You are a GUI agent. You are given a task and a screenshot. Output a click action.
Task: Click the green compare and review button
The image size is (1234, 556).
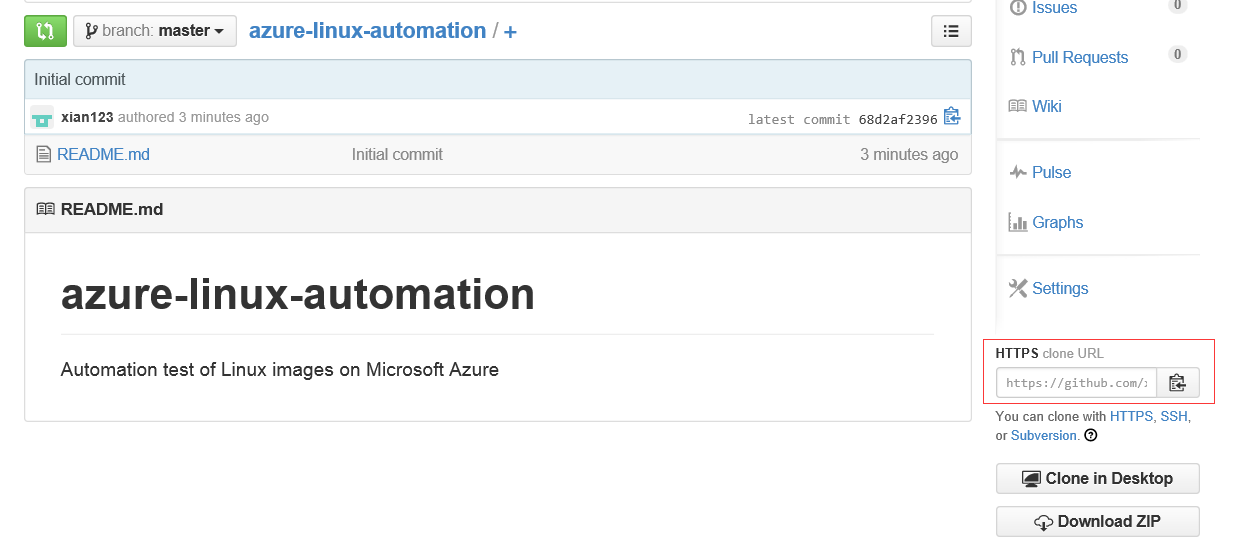click(45, 31)
